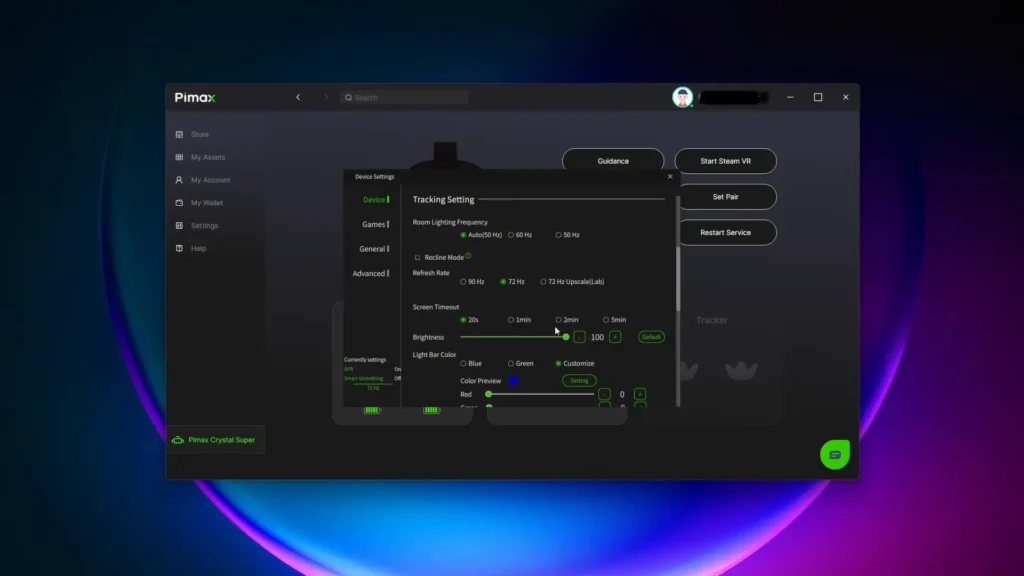
Task: Open the Help sidebar entry
Action: coord(191,249)
